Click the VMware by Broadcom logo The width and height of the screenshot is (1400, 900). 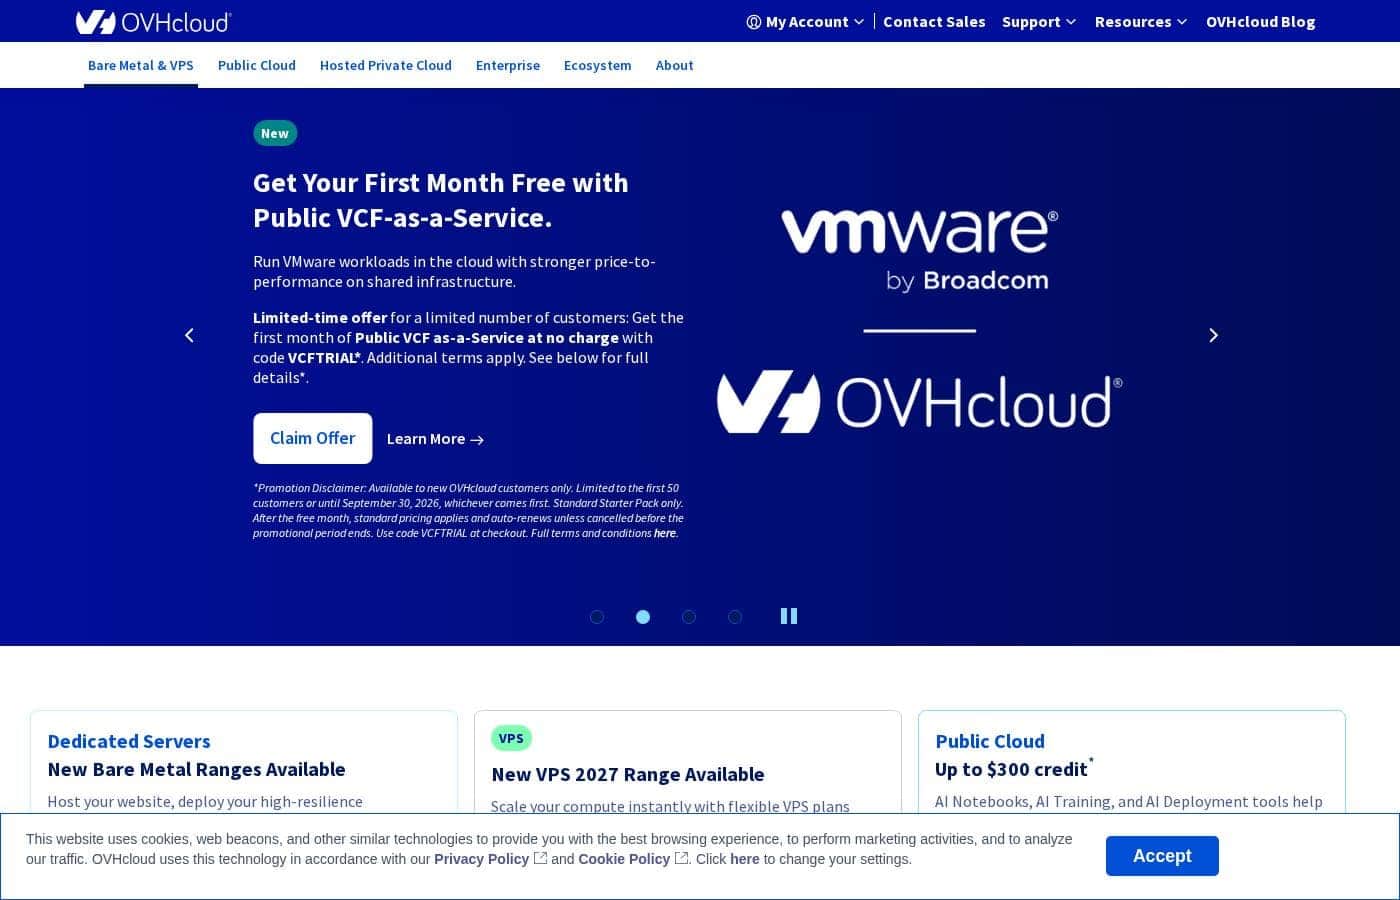[x=919, y=250]
